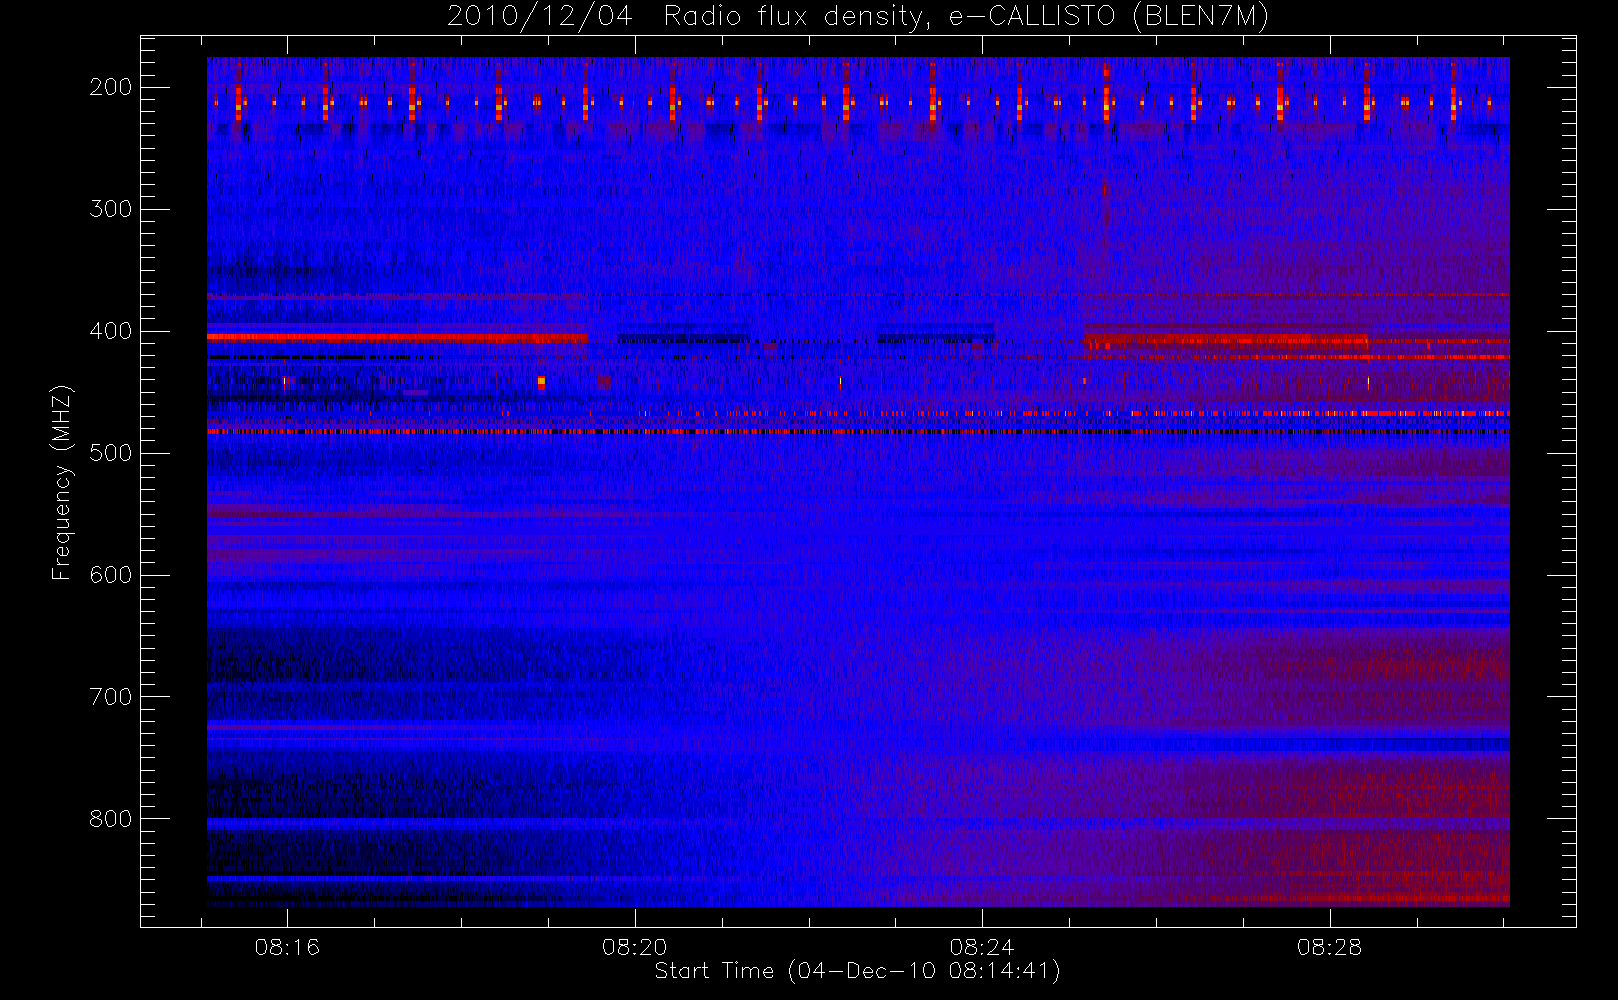Click the date "2010/12/04" in the title
The height and width of the screenshot is (1000, 1618).
540,16
